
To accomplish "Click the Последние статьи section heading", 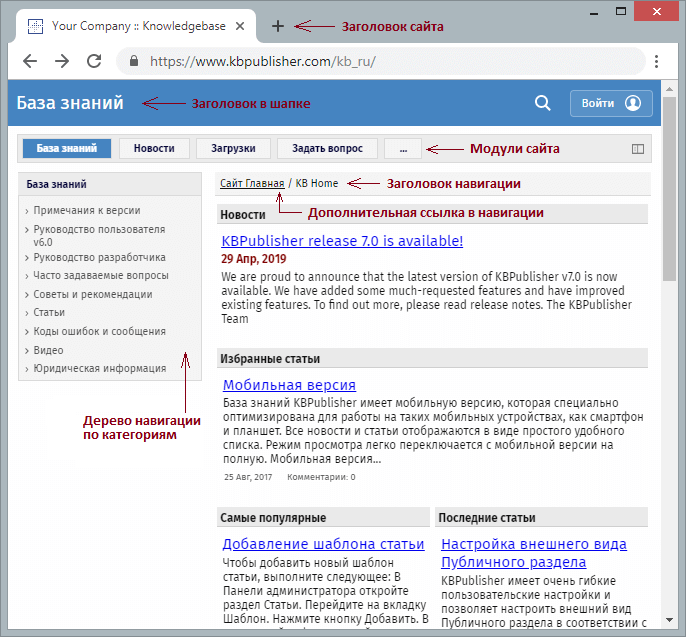I will [x=487, y=518].
